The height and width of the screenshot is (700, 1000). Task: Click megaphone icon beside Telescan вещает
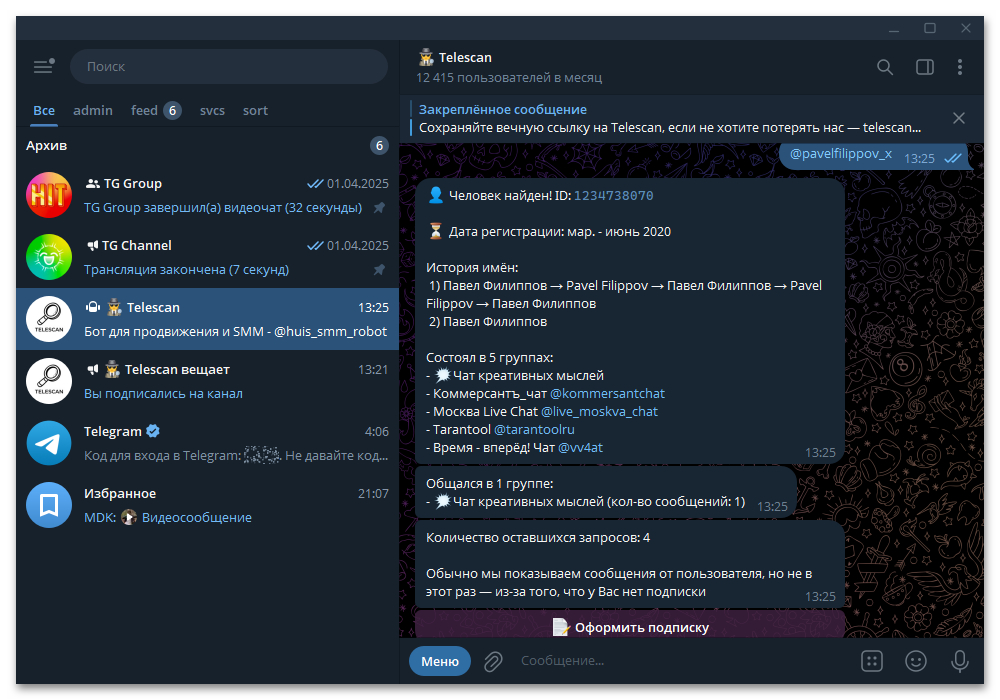click(93, 369)
